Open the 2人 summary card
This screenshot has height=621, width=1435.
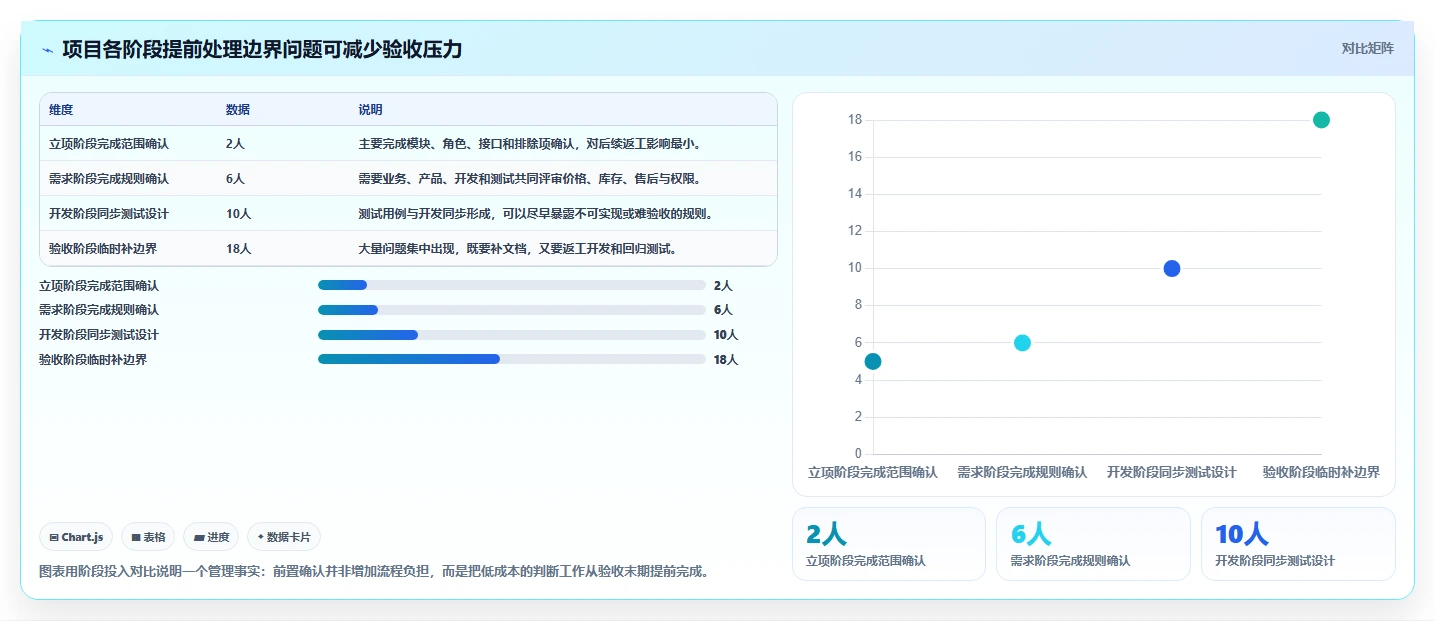coord(888,544)
